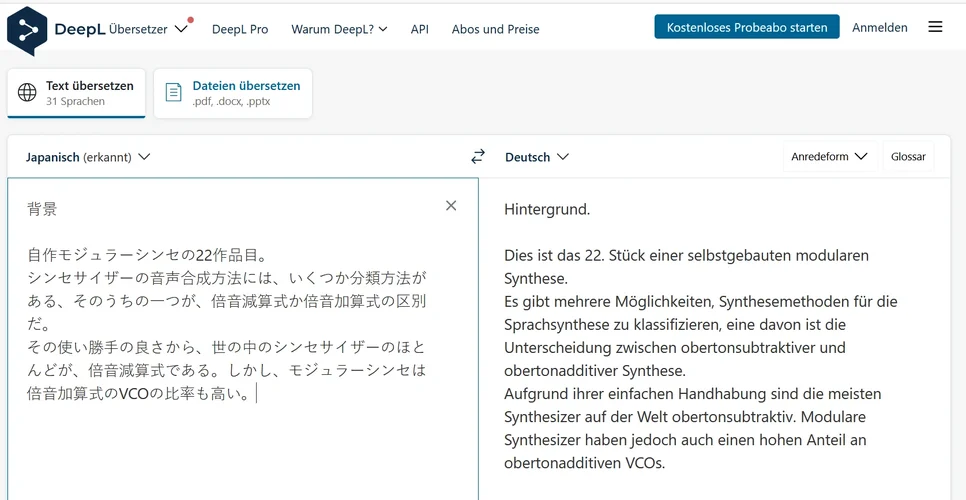This screenshot has height=500, width=966.
Task: Clear the Japanese source text
Action: pos(451,206)
